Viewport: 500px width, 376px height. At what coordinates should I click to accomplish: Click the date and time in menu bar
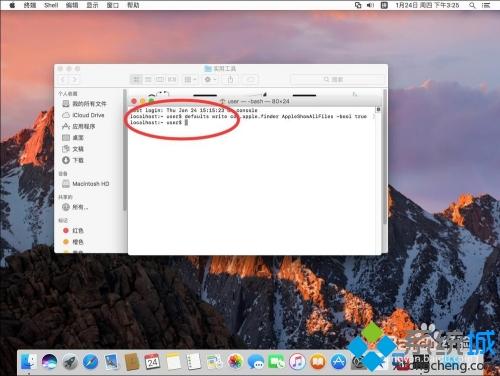click(427, 5)
